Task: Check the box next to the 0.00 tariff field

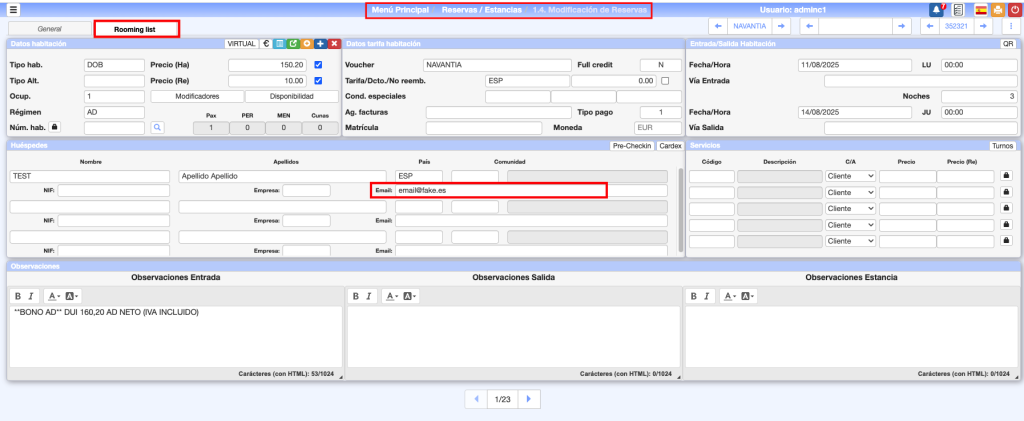Action: (665, 81)
